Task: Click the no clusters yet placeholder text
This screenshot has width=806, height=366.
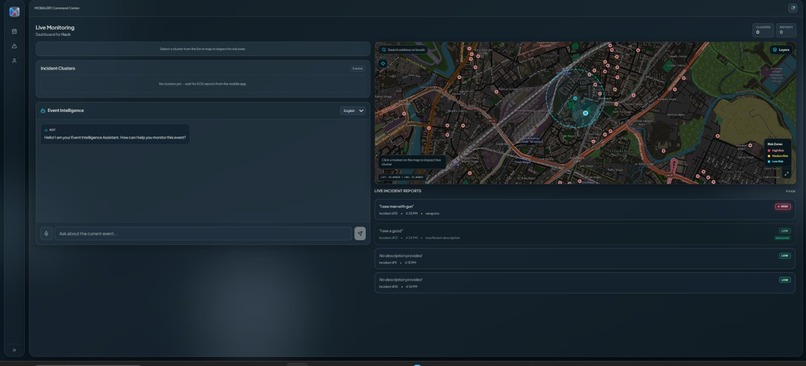Action: [x=203, y=84]
